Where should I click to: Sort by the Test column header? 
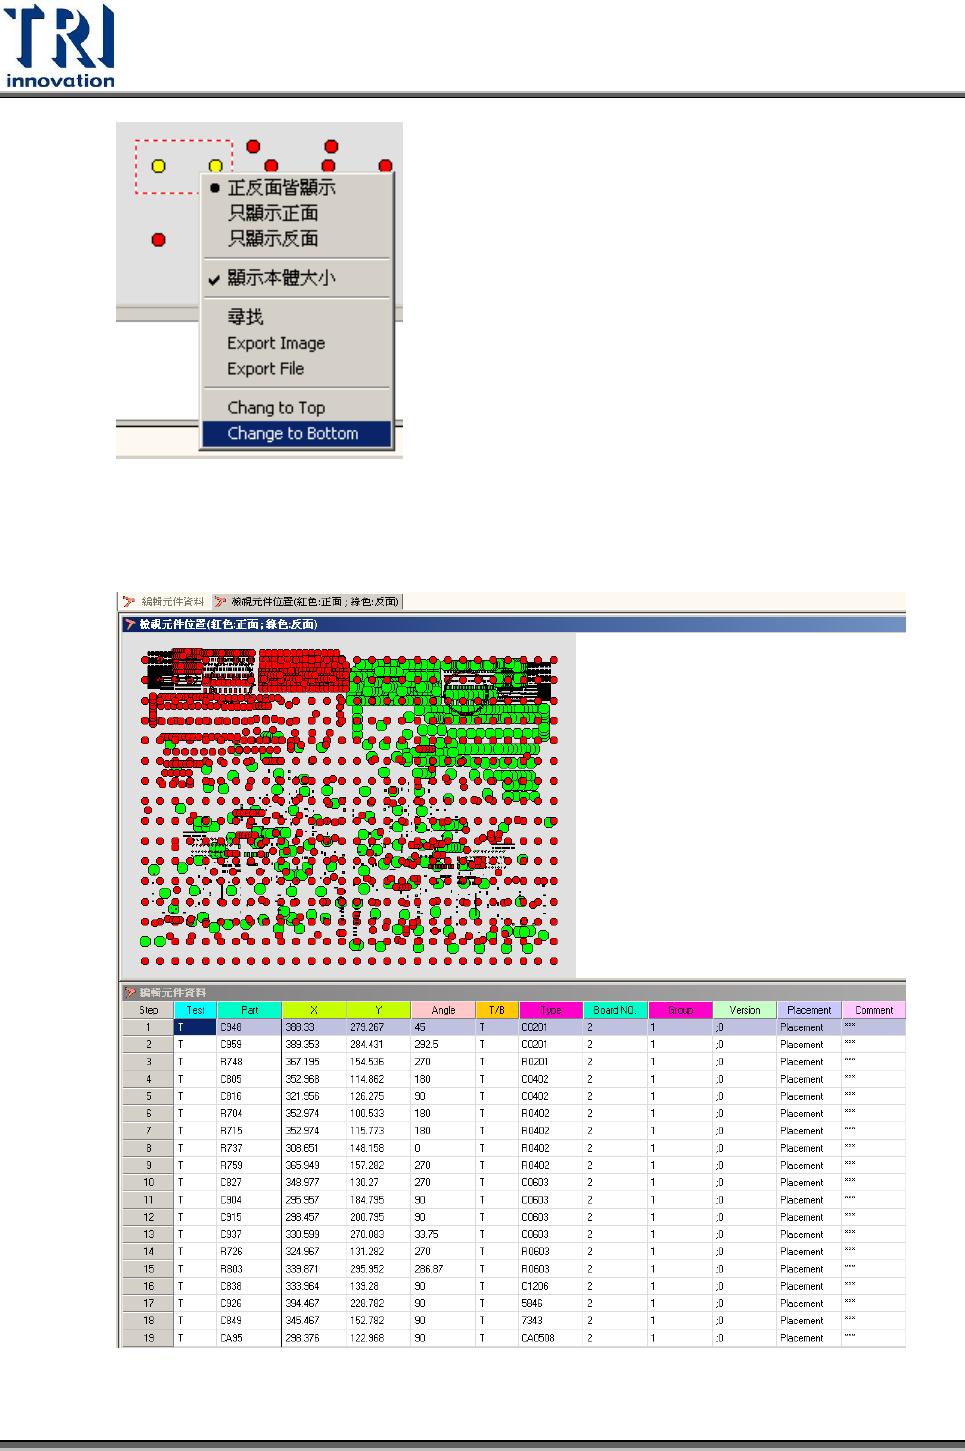click(x=196, y=1010)
